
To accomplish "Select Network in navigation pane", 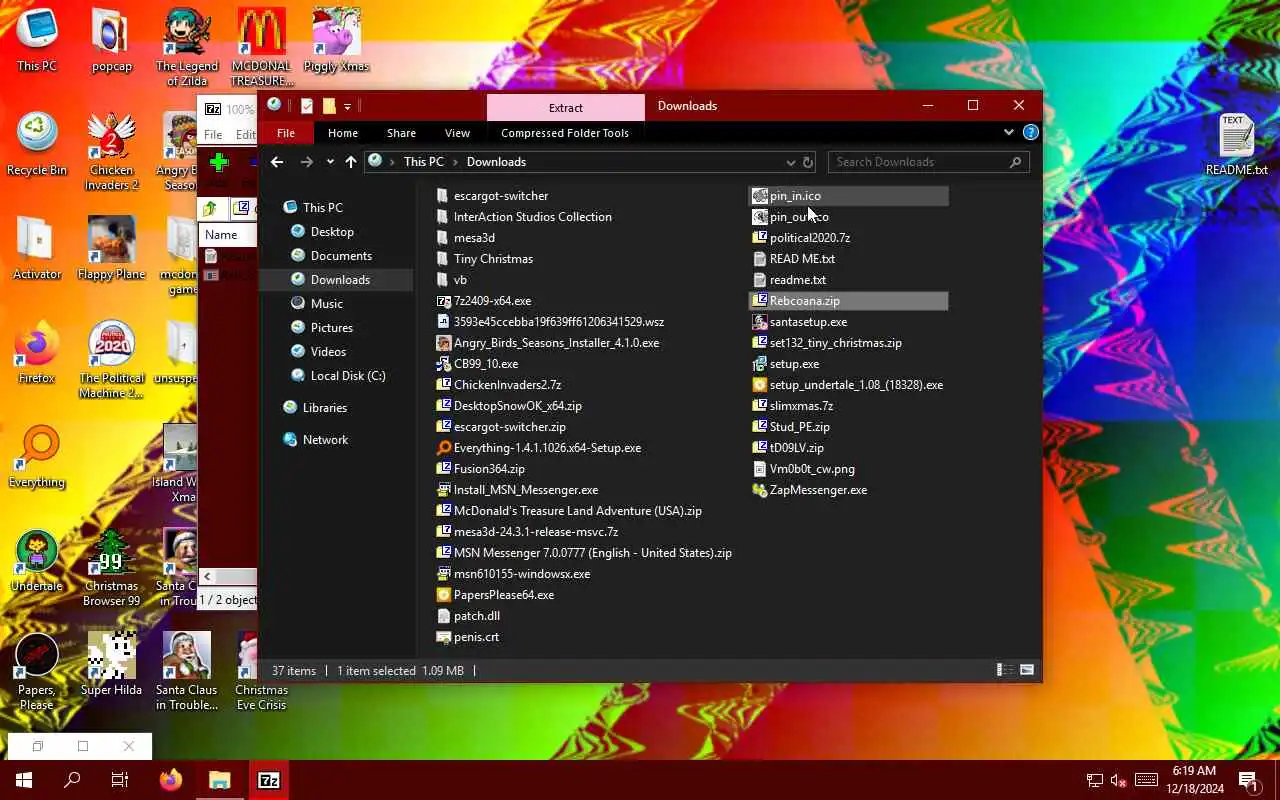I will coord(325,439).
